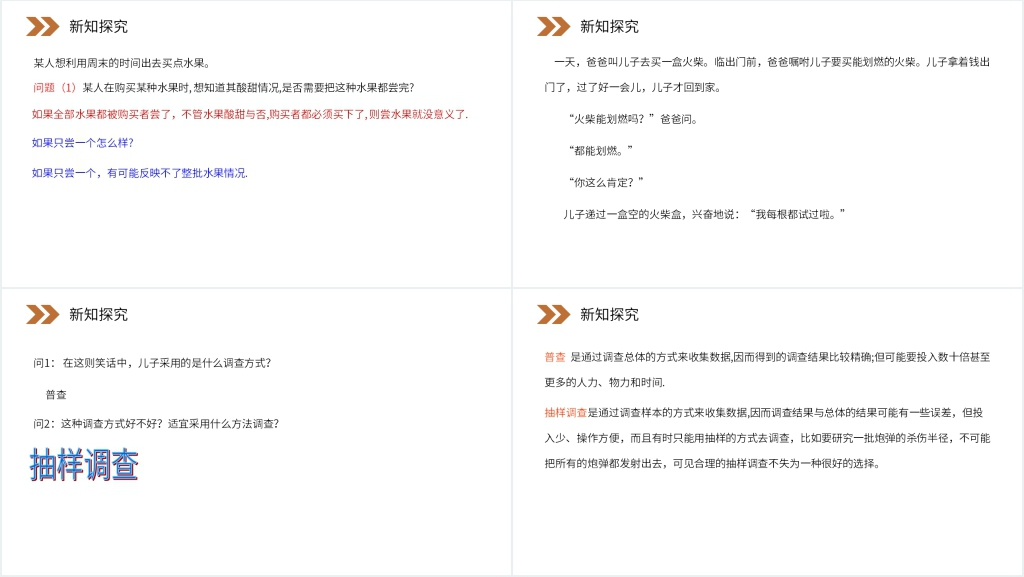This screenshot has height=577, width=1024.
Task: Click question '问1：在这则笑话中，儿子采用的是什么调查方式?'
Action: click(152, 363)
